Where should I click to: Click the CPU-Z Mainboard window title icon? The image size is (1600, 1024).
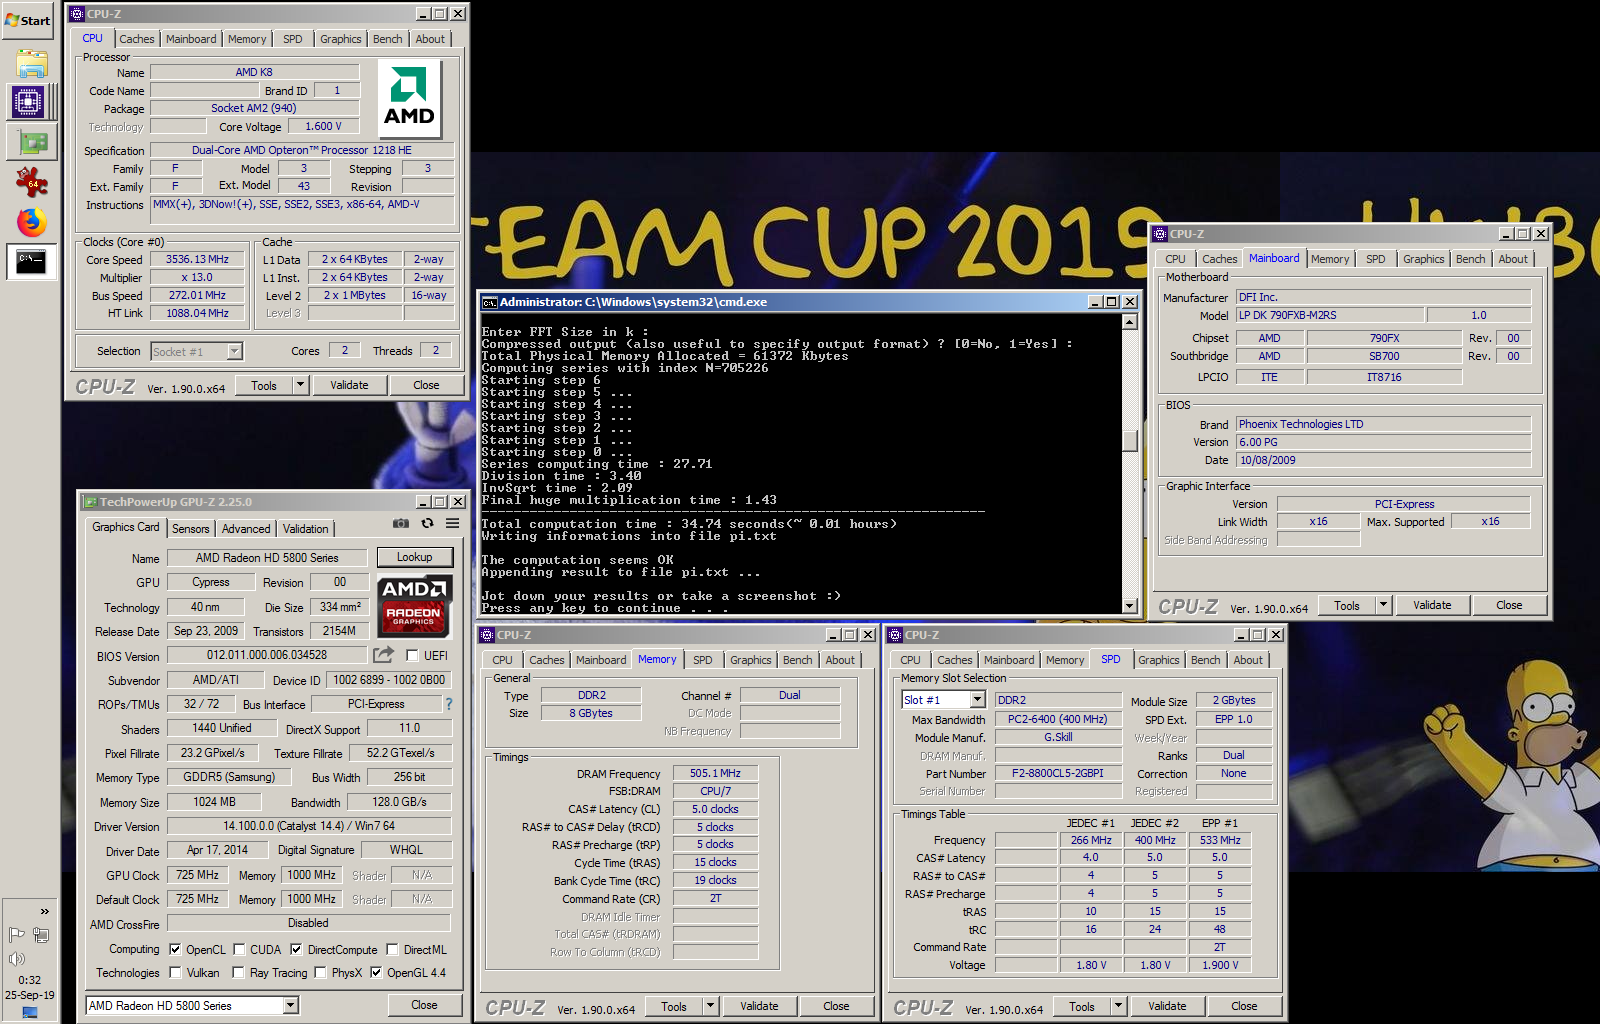click(x=1160, y=234)
